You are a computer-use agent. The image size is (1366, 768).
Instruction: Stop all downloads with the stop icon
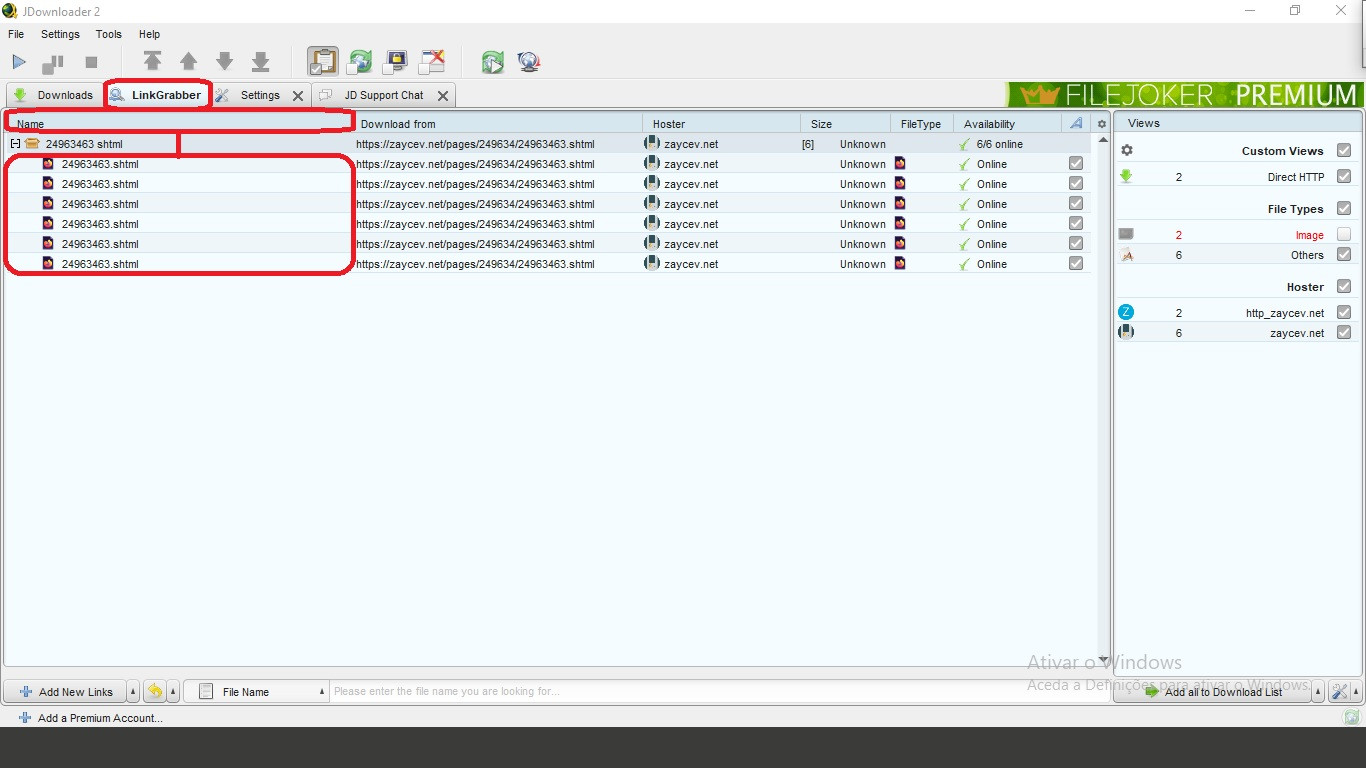coord(91,63)
